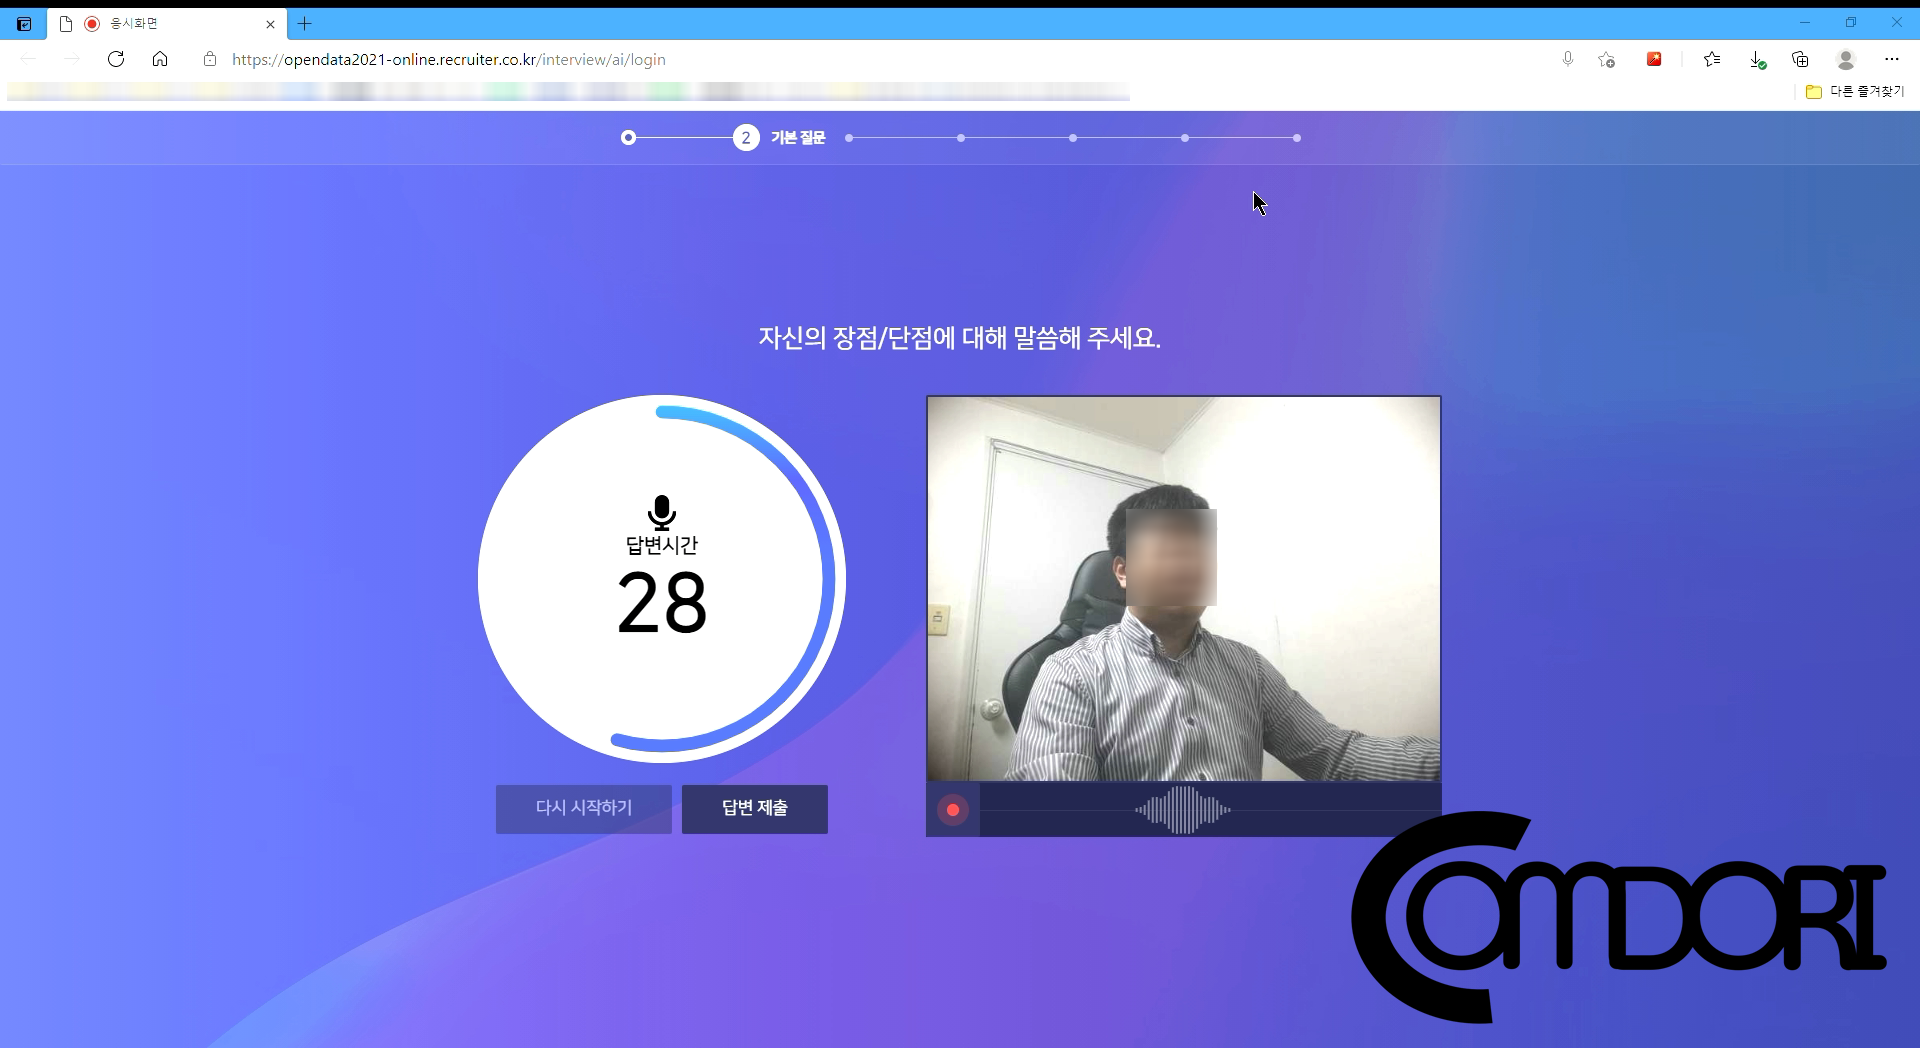Click the red recording indicator button
1920x1048 pixels.
pyautogui.click(x=953, y=810)
